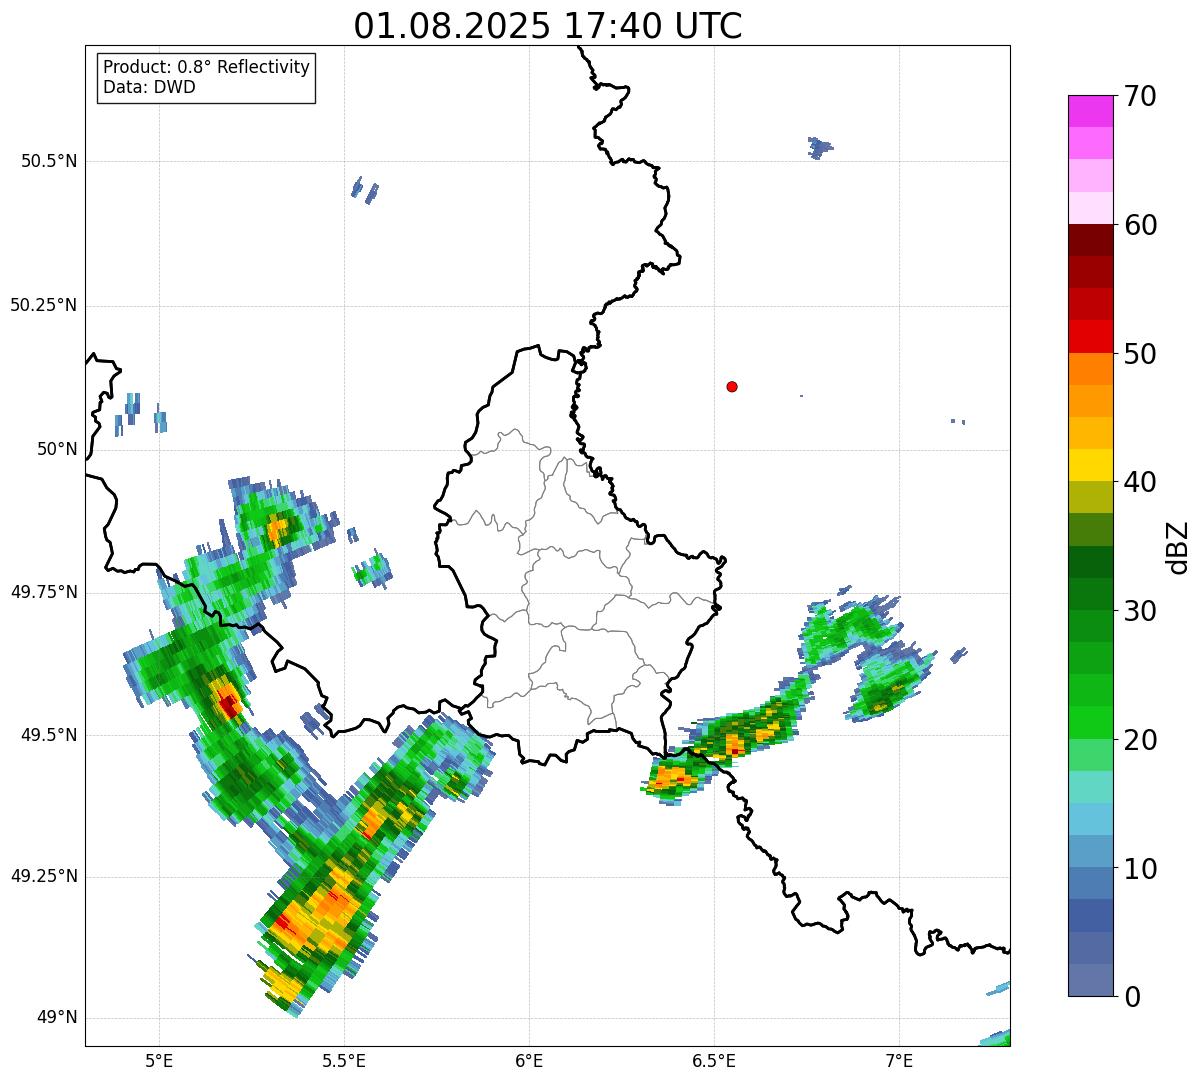Image resolution: width=1202 pixels, height=1081 pixels.
Task: Pick the dark maroon swatch just below 60
Action: point(1091,240)
